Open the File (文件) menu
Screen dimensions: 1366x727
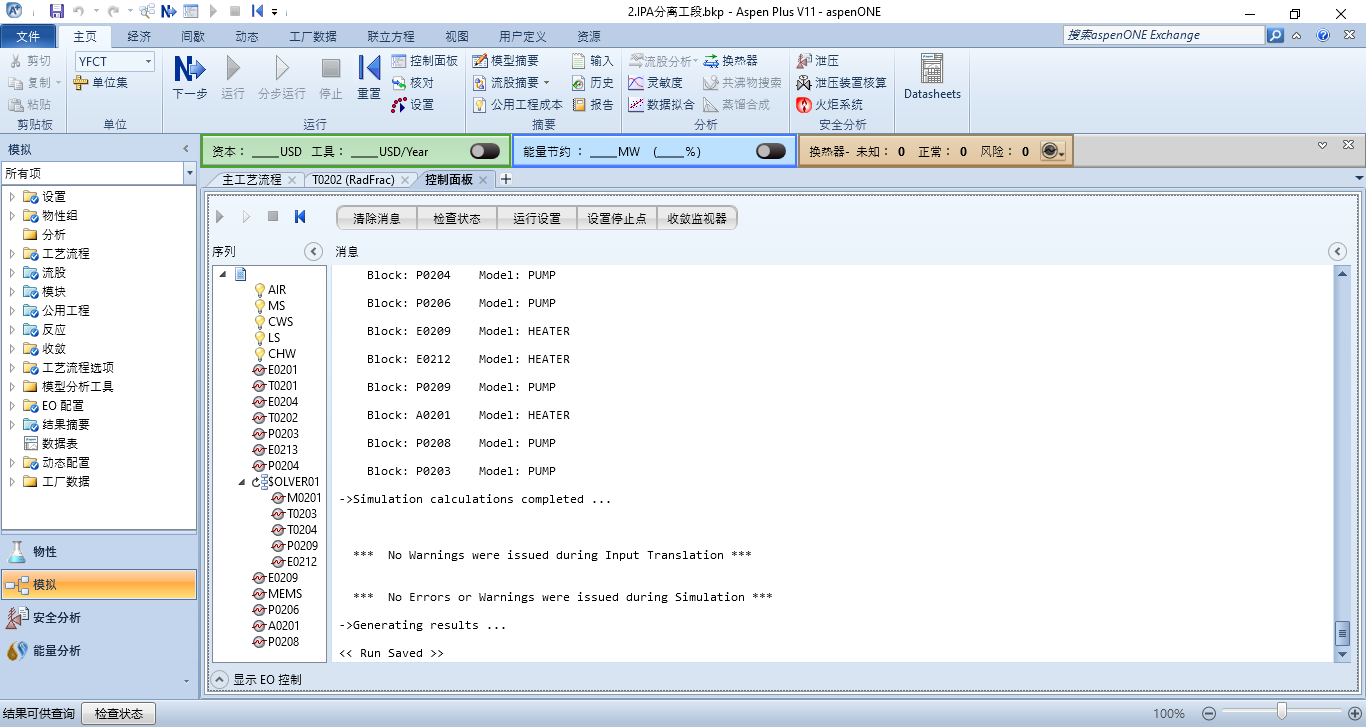click(29, 36)
